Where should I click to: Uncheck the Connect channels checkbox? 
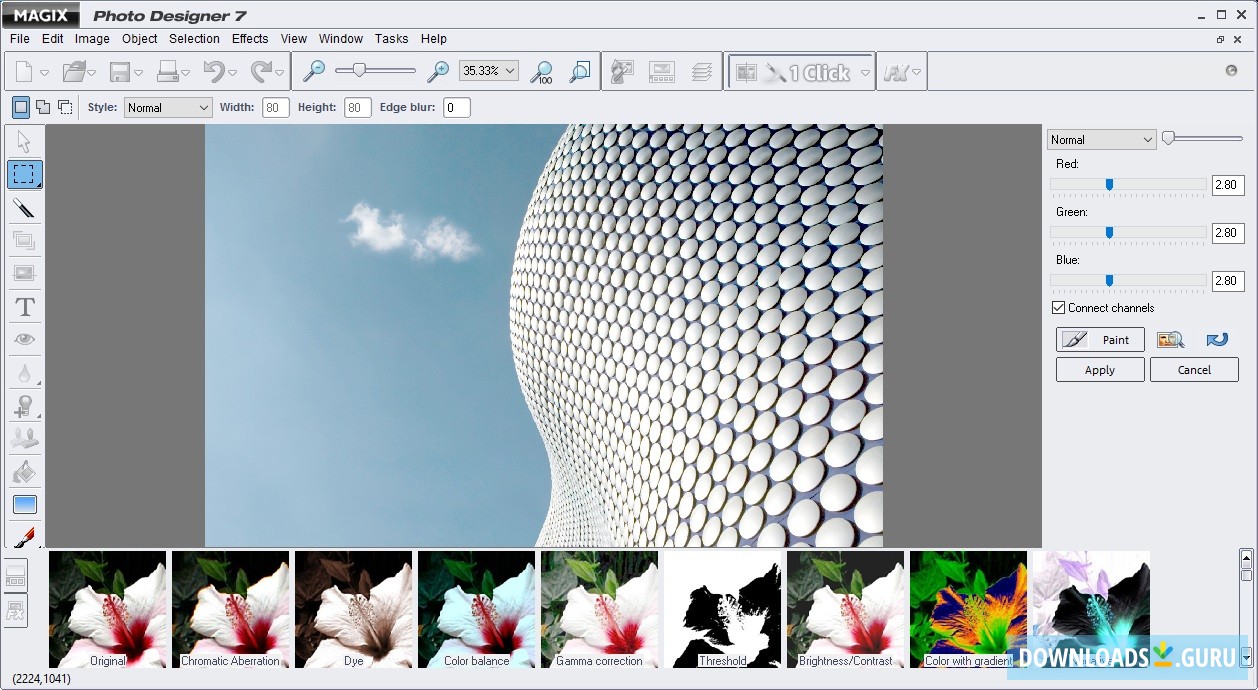[x=1058, y=308]
